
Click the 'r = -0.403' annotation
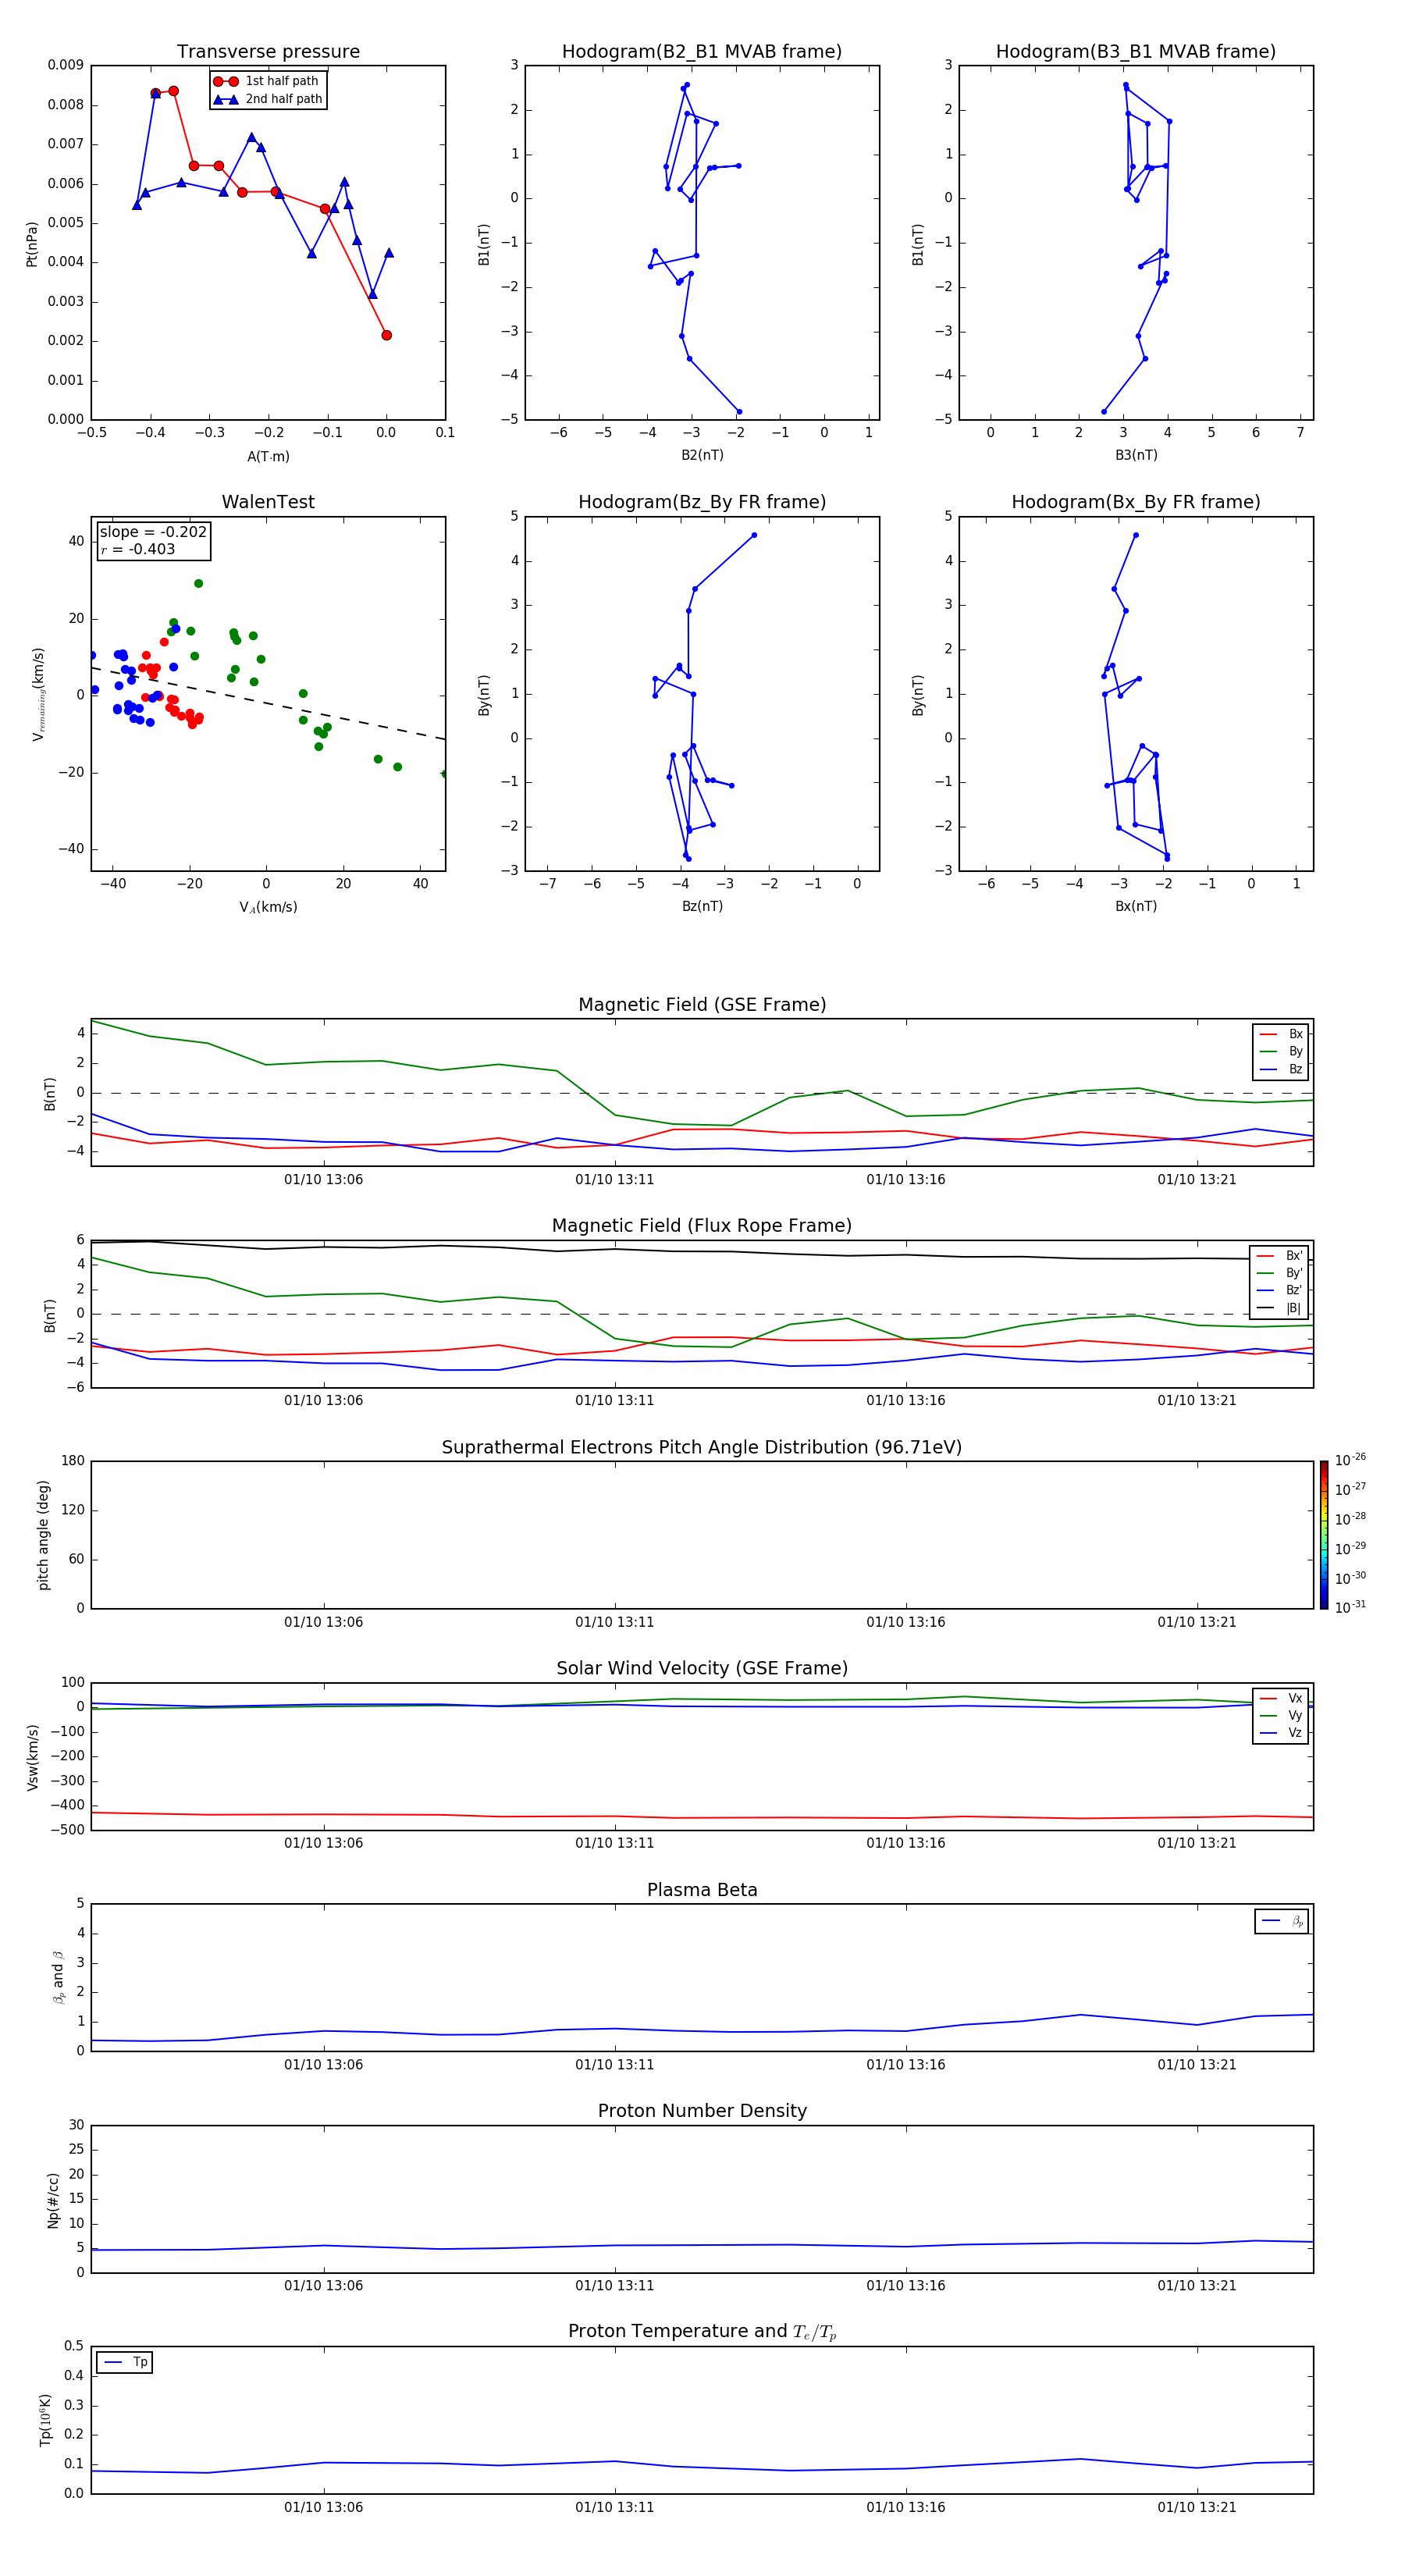pyautogui.click(x=138, y=549)
